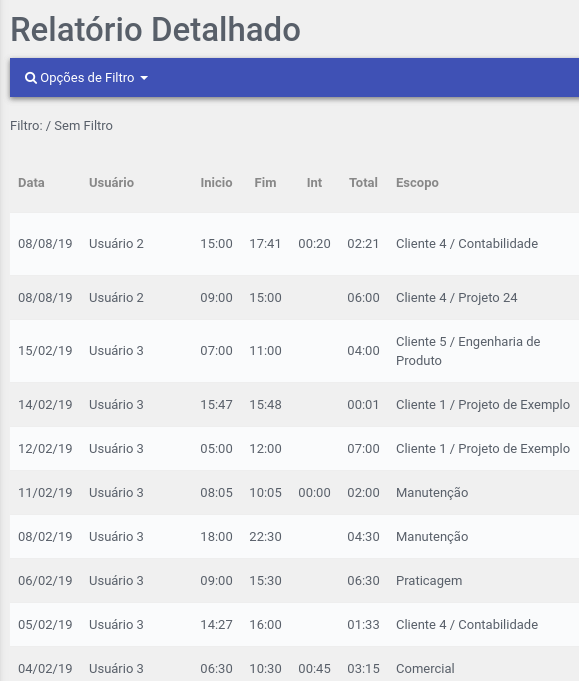Screen dimensions: 579x681
Task: Click the Fim column header
Action: coord(265,182)
